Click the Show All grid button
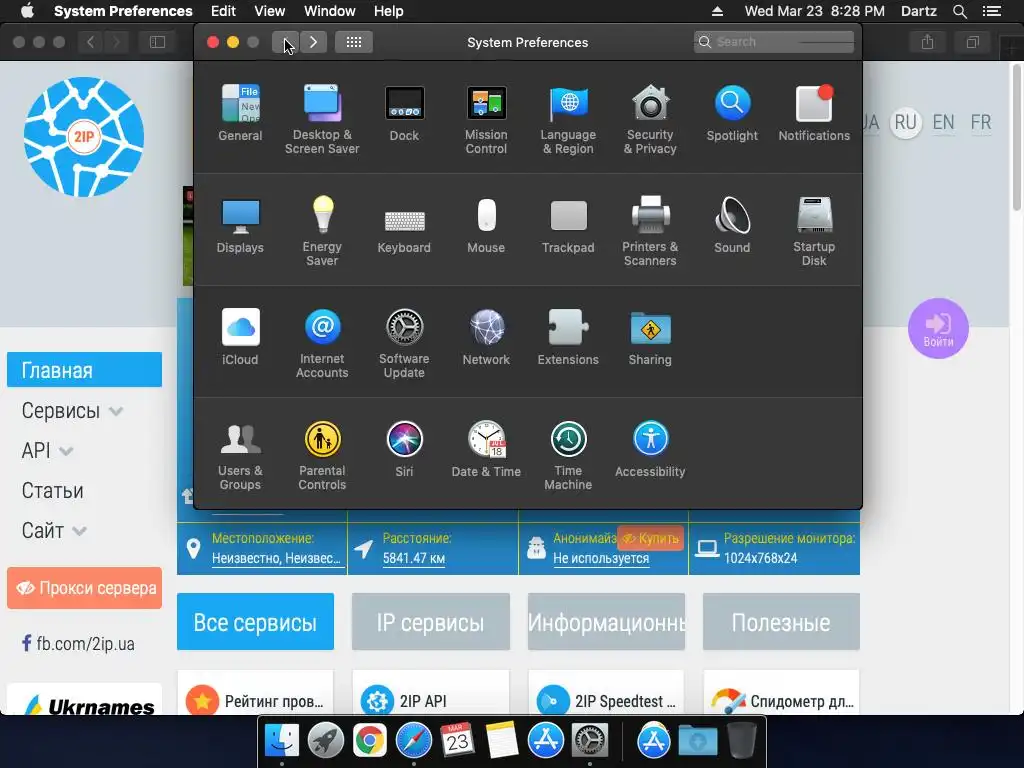The width and height of the screenshot is (1024, 768). (354, 42)
